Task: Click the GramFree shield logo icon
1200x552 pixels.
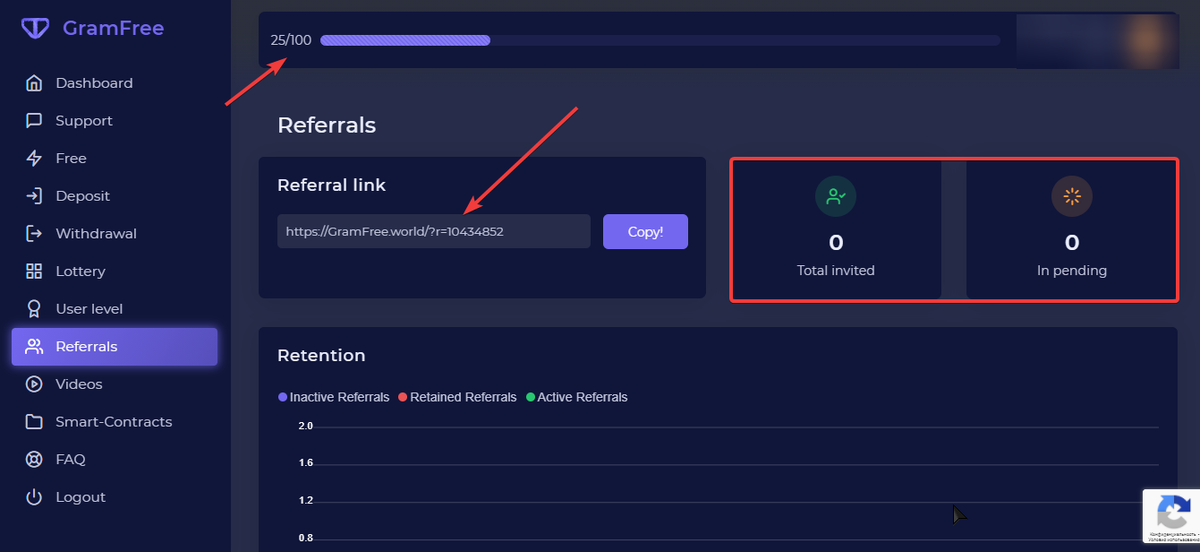Action: click(x=35, y=29)
